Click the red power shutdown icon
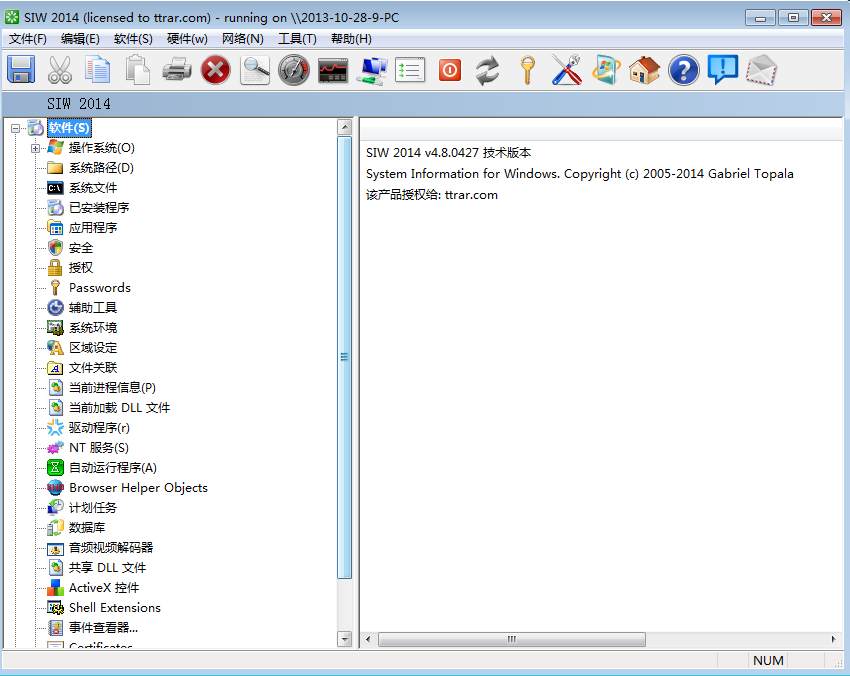Viewport: 850px width, 676px height. pos(450,70)
